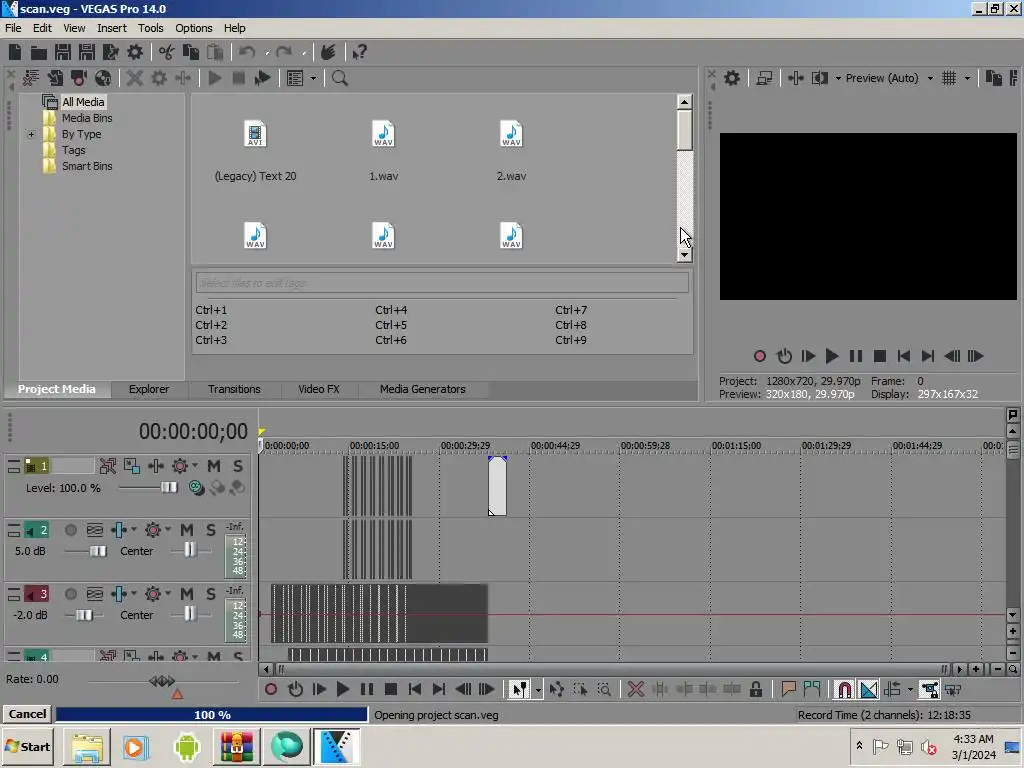Open the Views dropdown arrow in Project Media

point(313,79)
